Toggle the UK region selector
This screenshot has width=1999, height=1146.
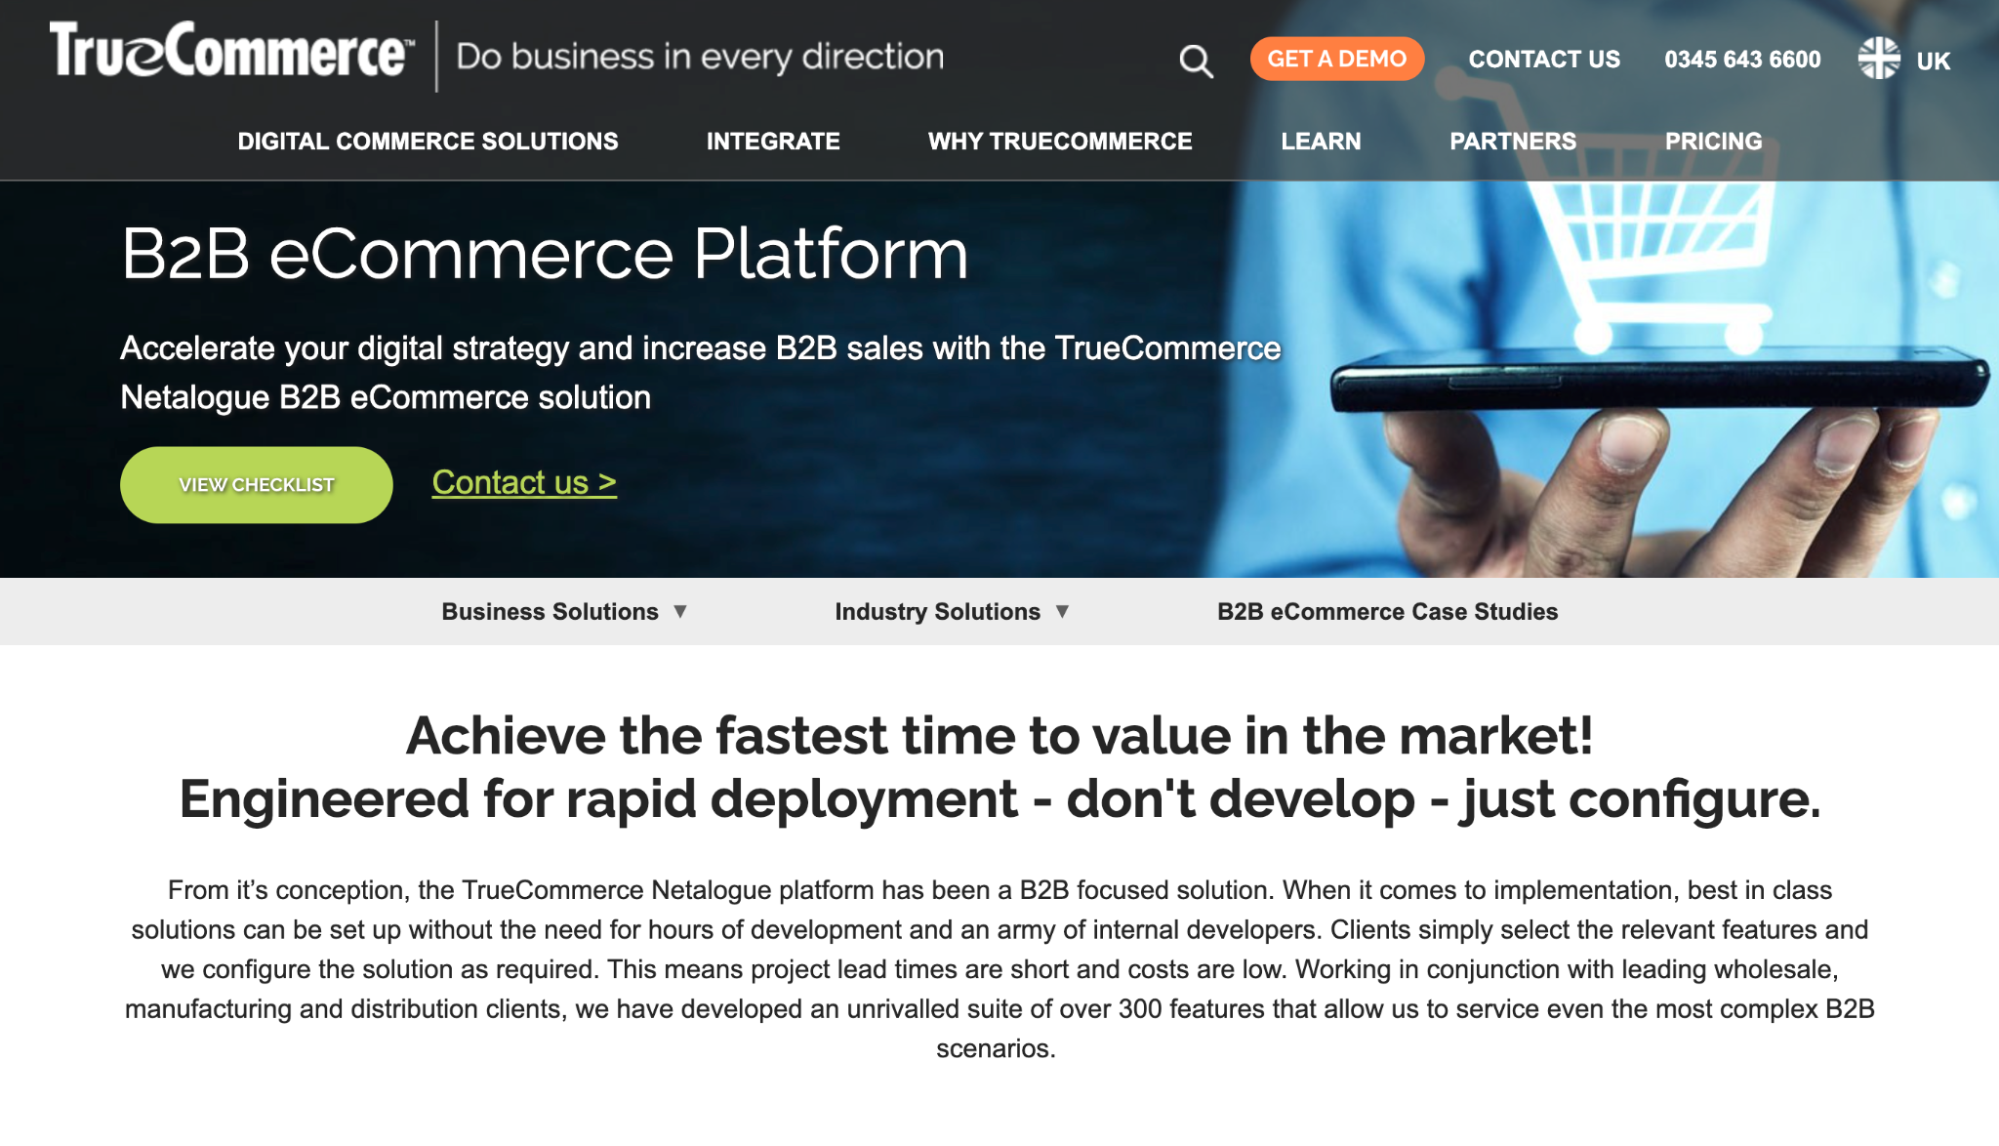pyautogui.click(x=1906, y=59)
